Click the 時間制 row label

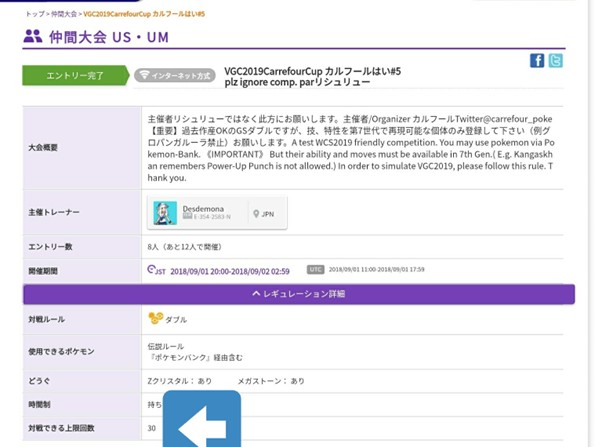(39, 404)
